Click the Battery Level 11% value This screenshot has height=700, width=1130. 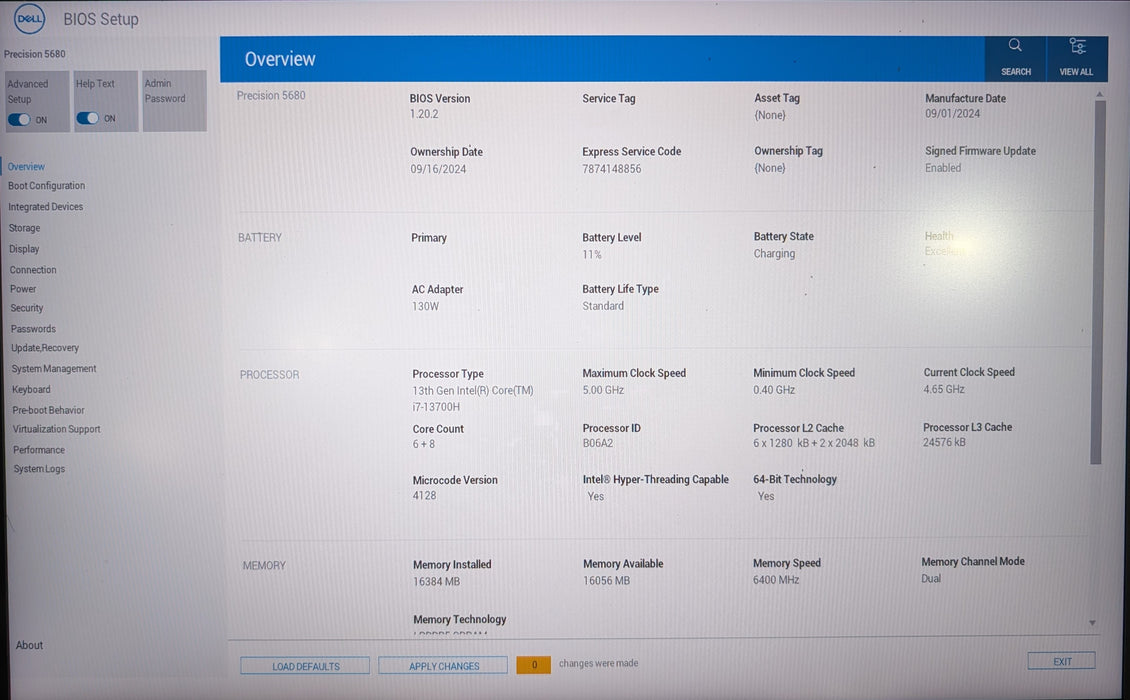tap(592, 254)
